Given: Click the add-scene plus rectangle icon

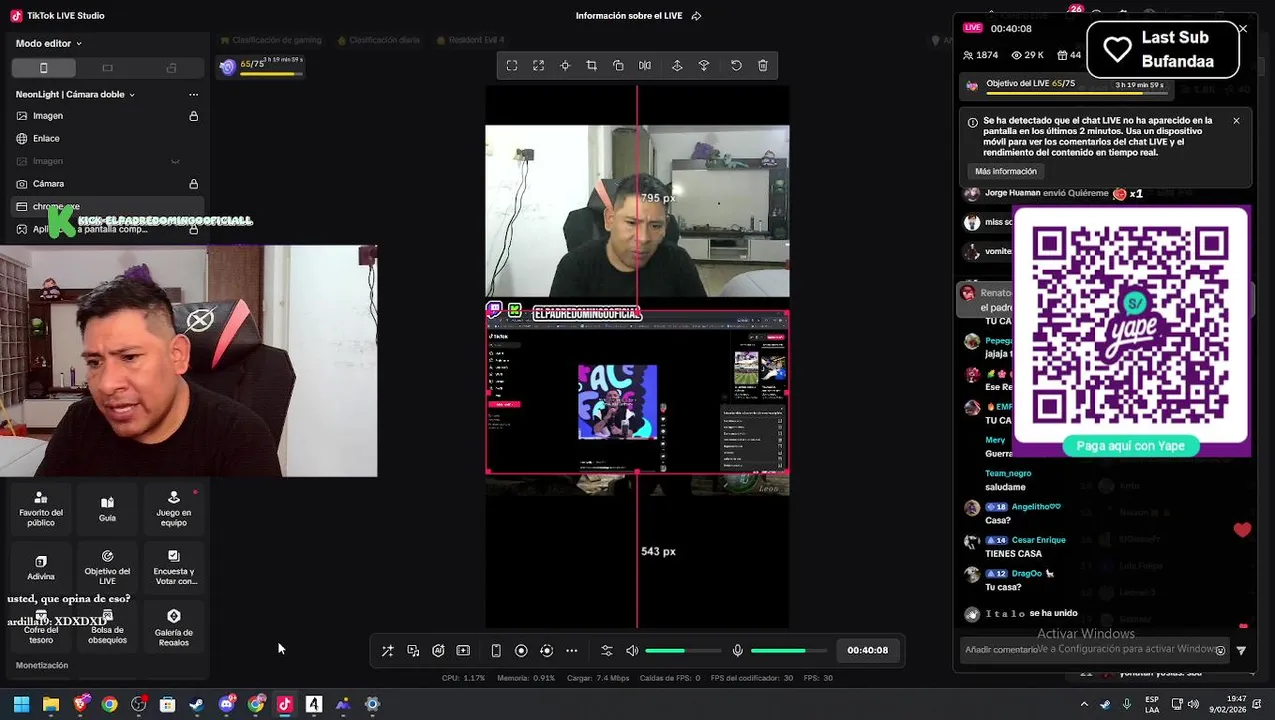Looking at the screenshot, I should click(x=463, y=650).
